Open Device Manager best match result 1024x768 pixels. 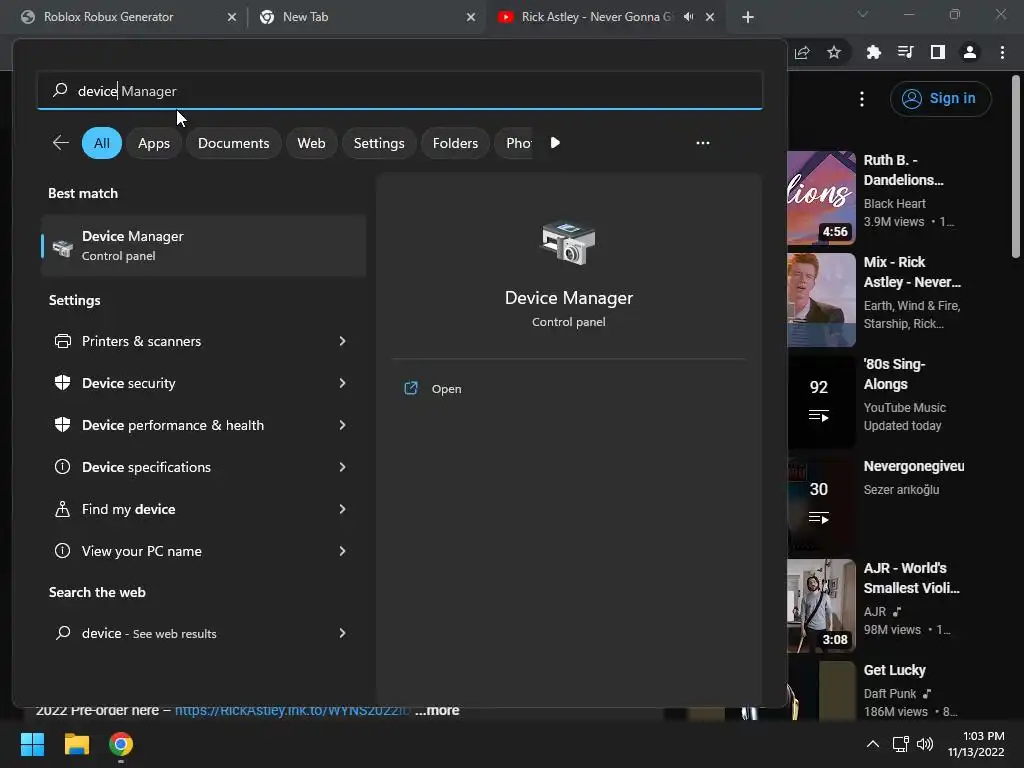coord(203,246)
